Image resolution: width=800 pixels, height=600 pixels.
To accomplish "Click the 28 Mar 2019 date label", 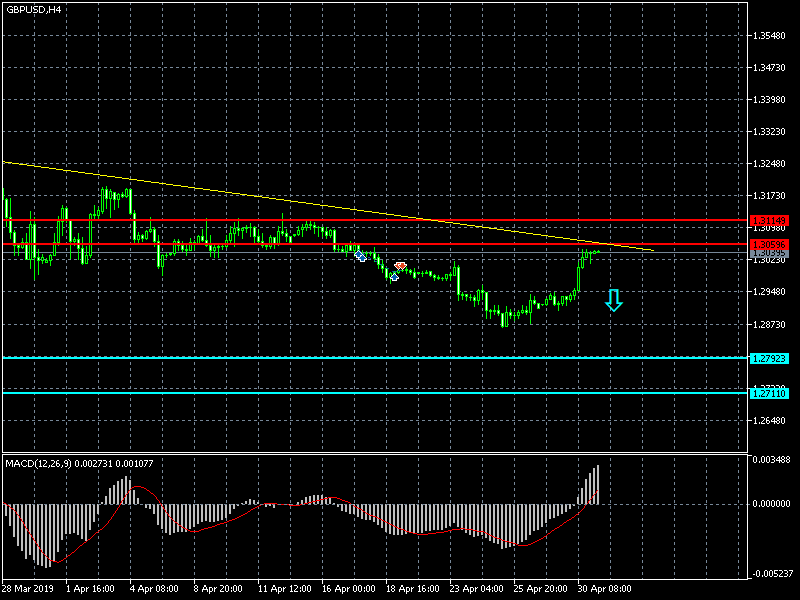I will (27, 589).
